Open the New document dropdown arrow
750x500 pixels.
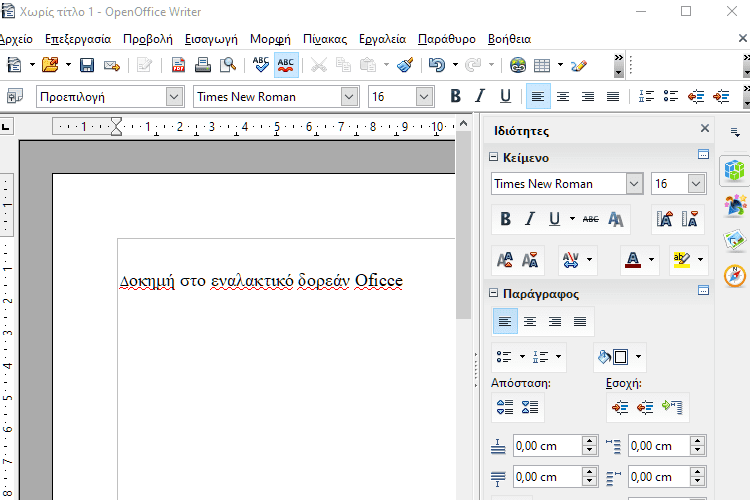[32, 65]
